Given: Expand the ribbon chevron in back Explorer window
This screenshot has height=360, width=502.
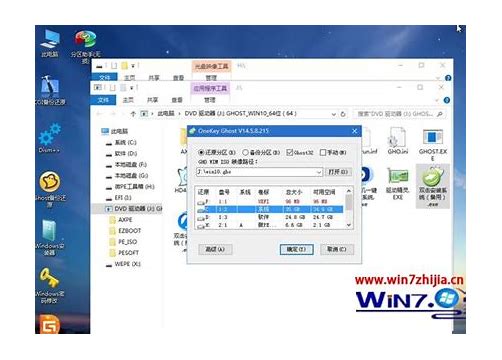Looking at the screenshot, I should tap(438, 78).
